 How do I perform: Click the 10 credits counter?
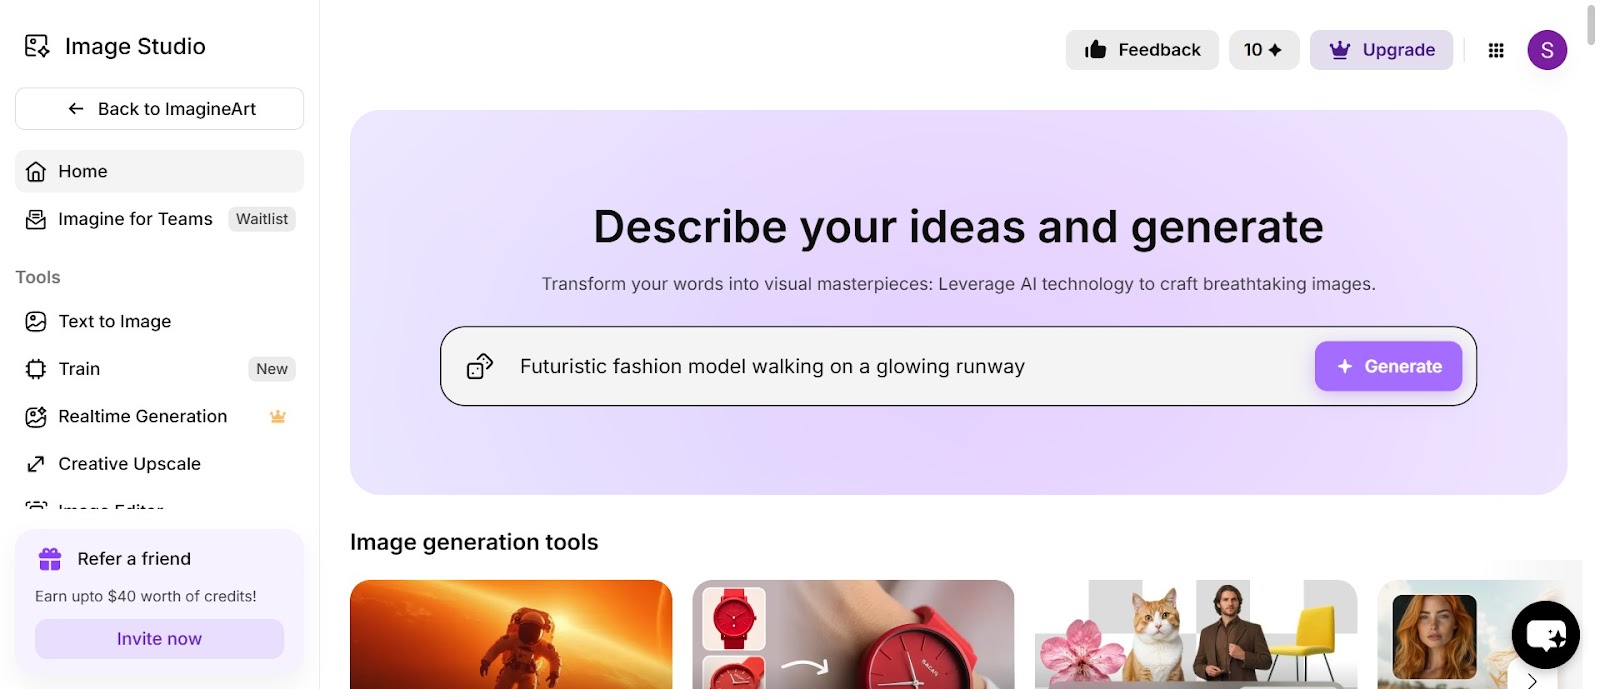pyautogui.click(x=1264, y=50)
